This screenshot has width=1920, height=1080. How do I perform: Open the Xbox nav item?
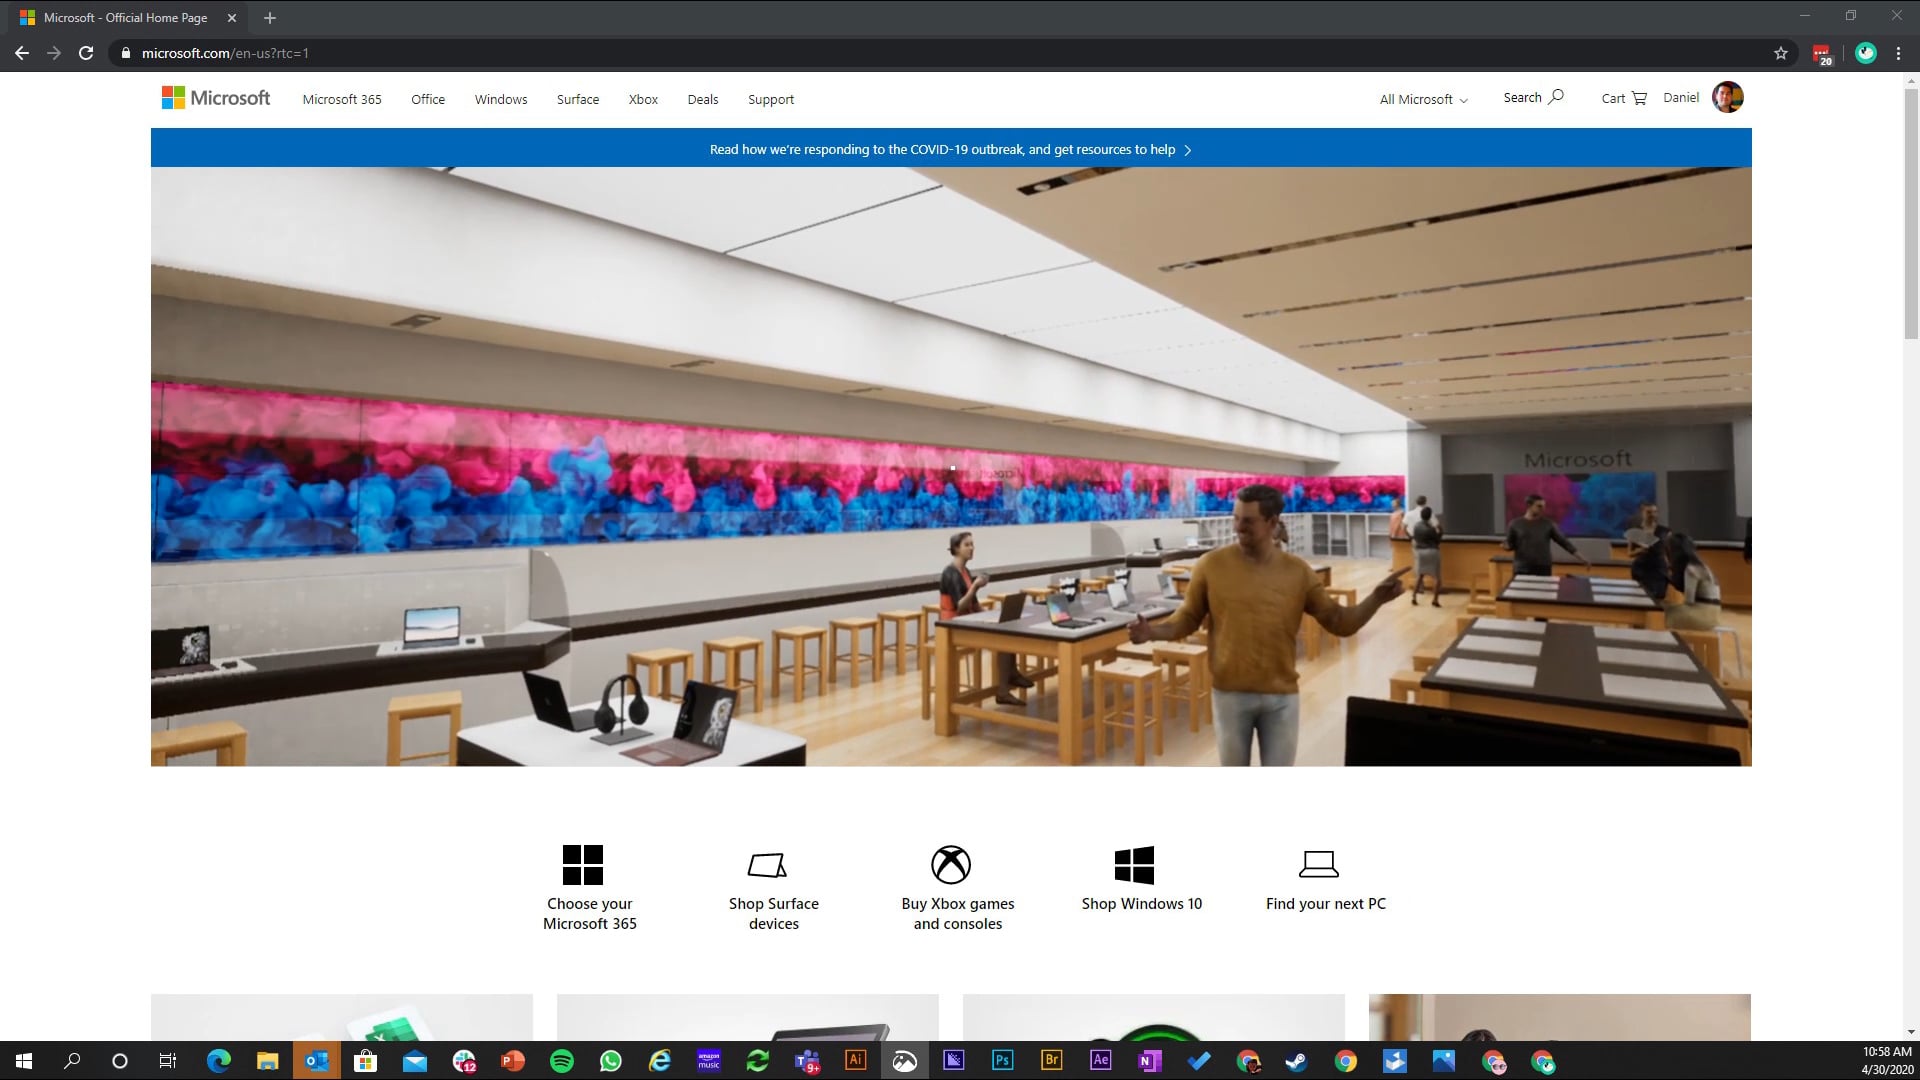(643, 99)
